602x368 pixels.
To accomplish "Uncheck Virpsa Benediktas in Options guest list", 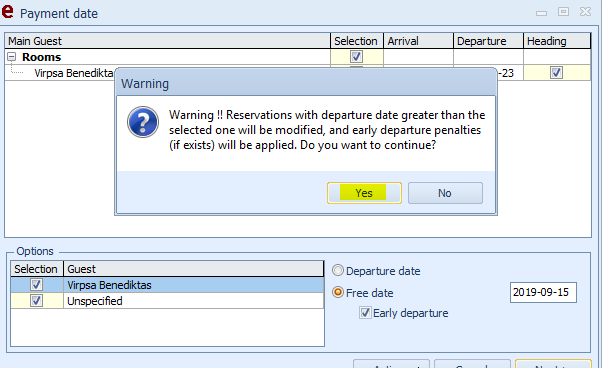I will [x=36, y=285].
